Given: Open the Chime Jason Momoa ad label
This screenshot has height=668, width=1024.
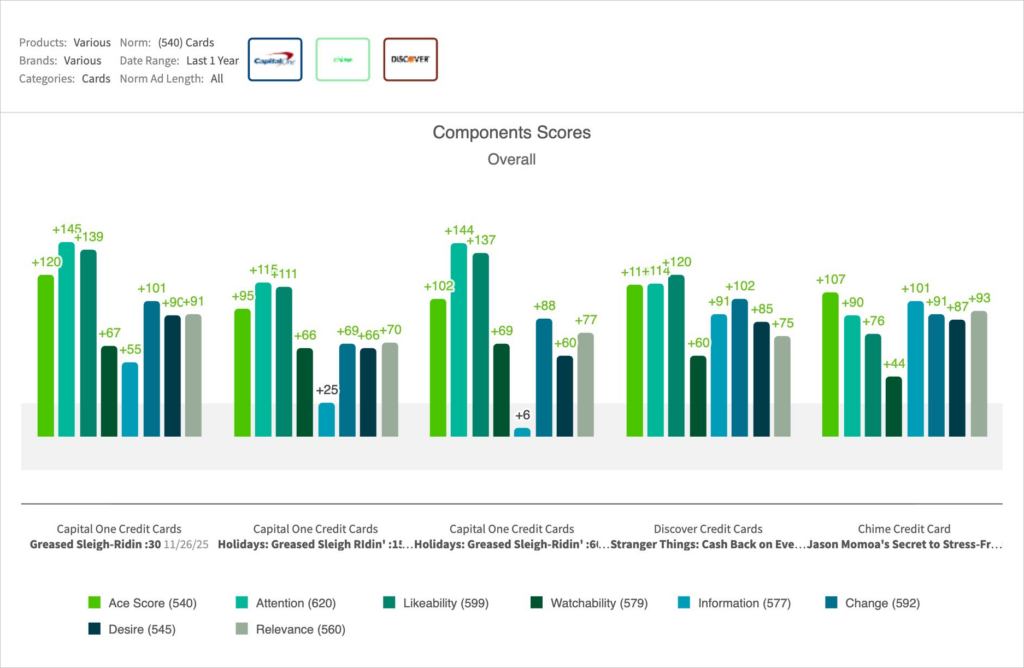Looking at the screenshot, I should pos(903,545).
